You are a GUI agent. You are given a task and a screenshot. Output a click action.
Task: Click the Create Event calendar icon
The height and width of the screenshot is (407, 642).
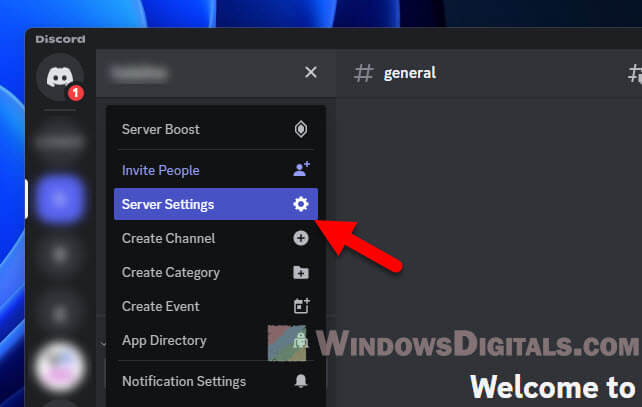(301, 305)
